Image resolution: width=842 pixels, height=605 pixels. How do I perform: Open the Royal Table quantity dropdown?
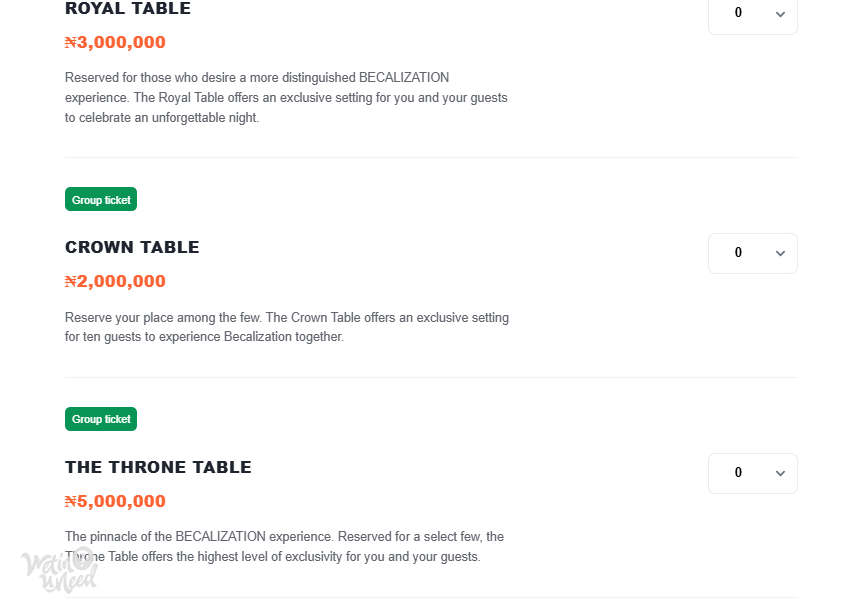click(x=752, y=14)
